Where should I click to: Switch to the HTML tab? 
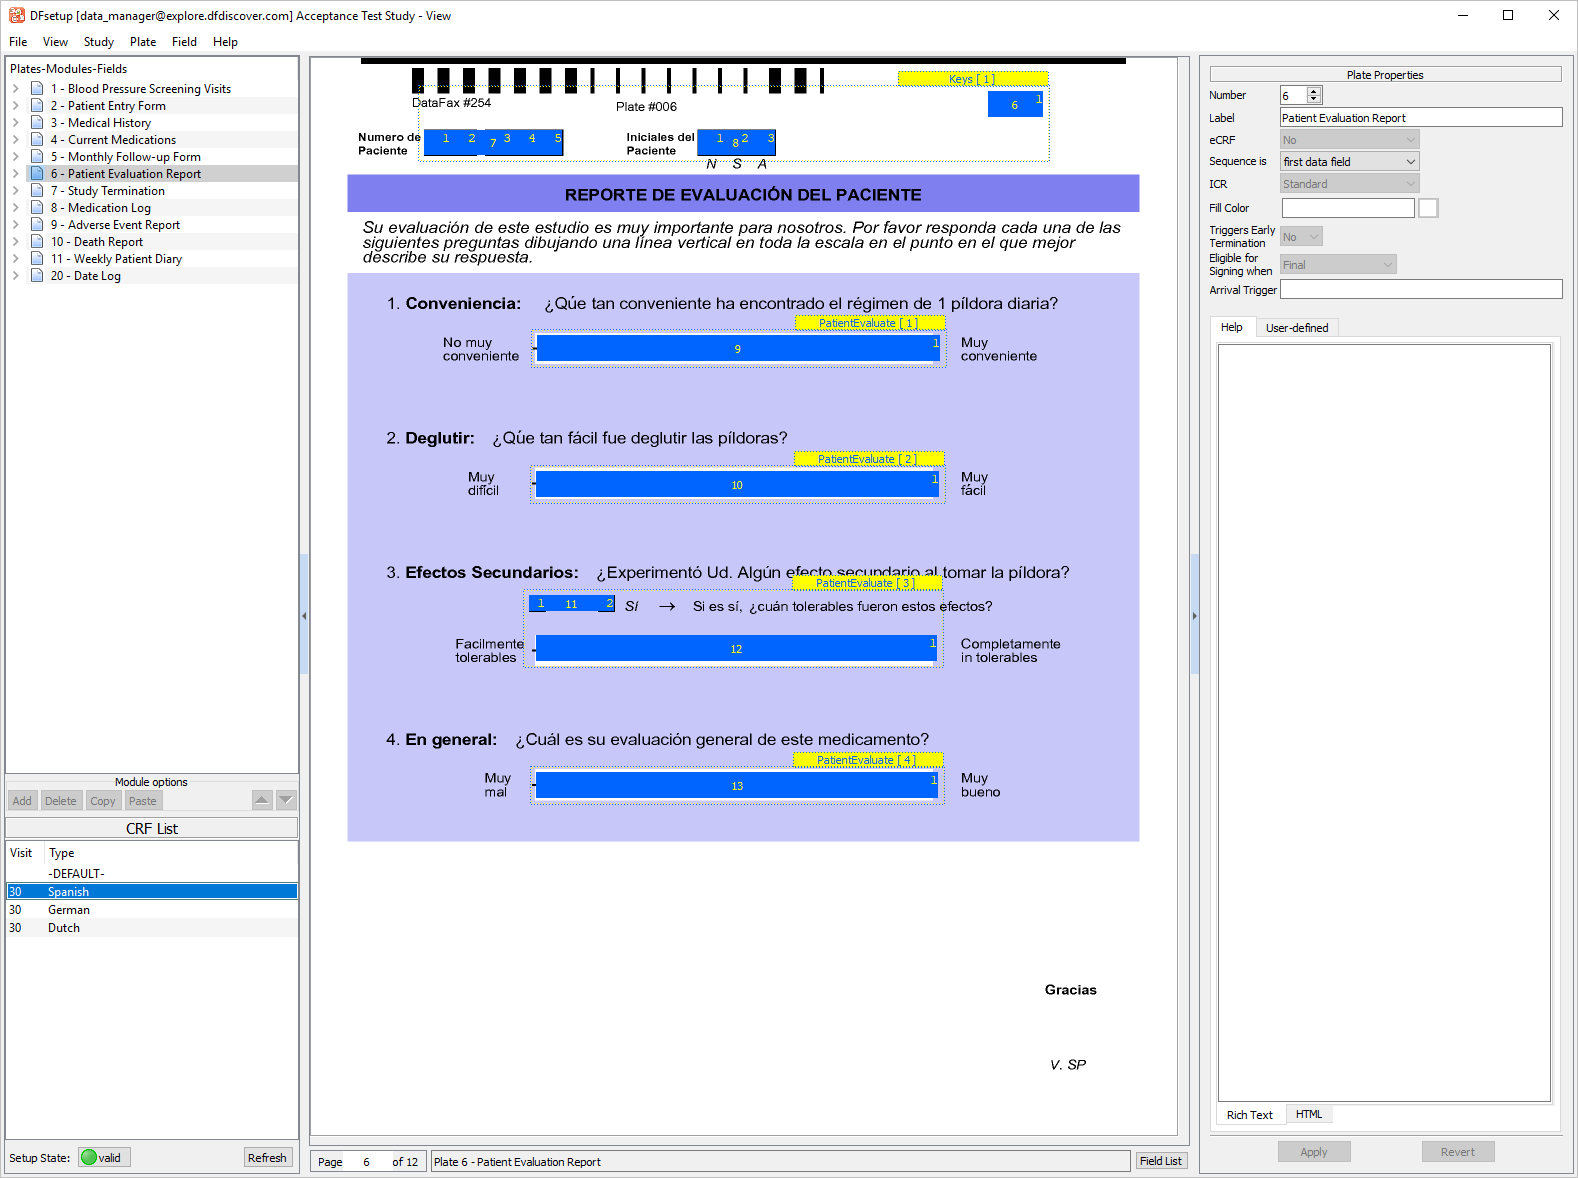click(1308, 1115)
